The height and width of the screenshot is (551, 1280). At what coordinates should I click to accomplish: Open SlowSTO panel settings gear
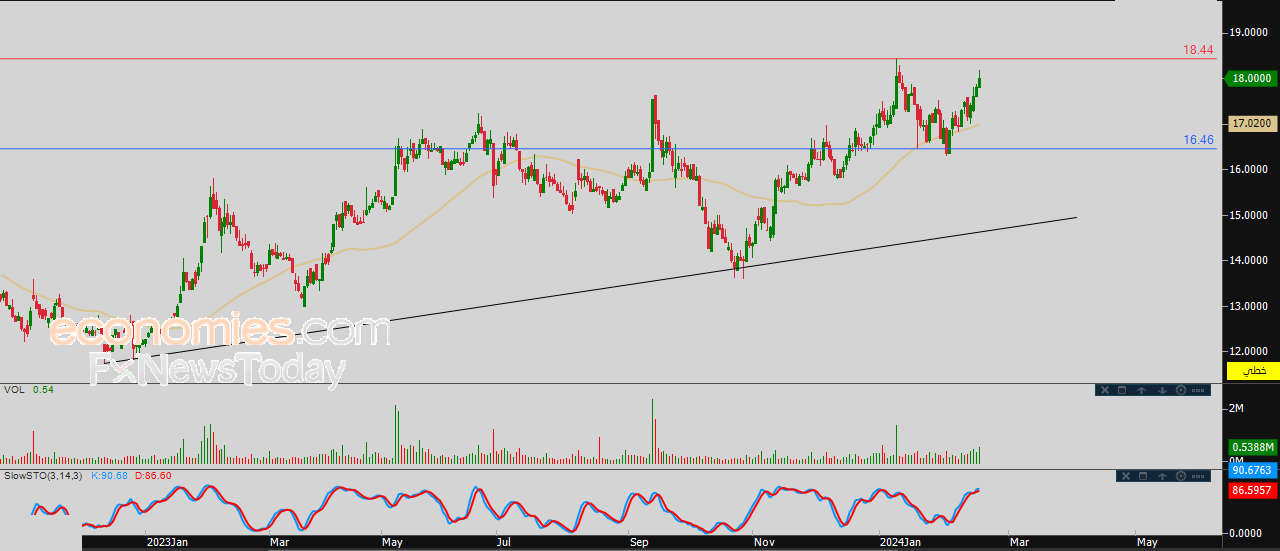click(x=1181, y=476)
